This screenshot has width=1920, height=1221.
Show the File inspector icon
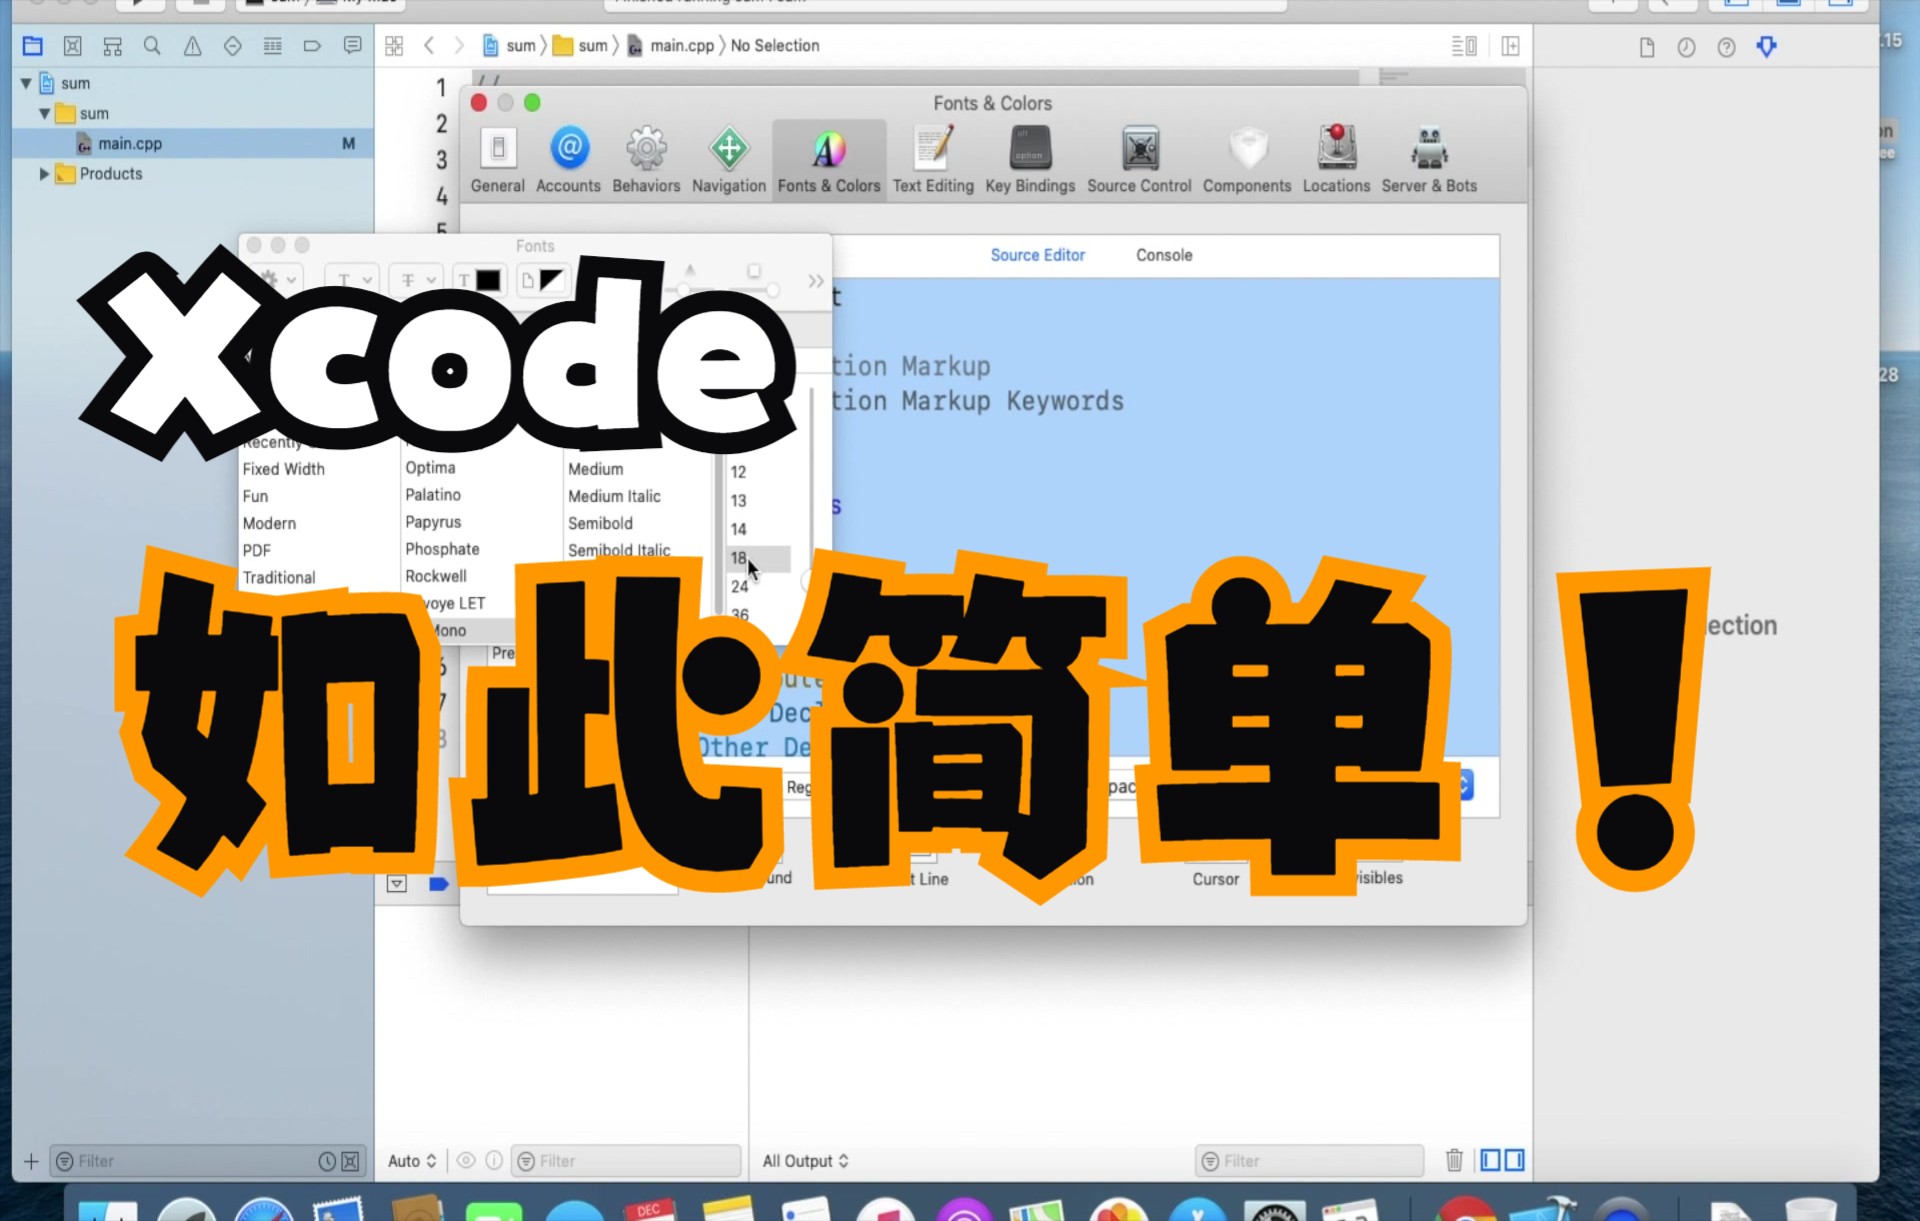point(1647,47)
